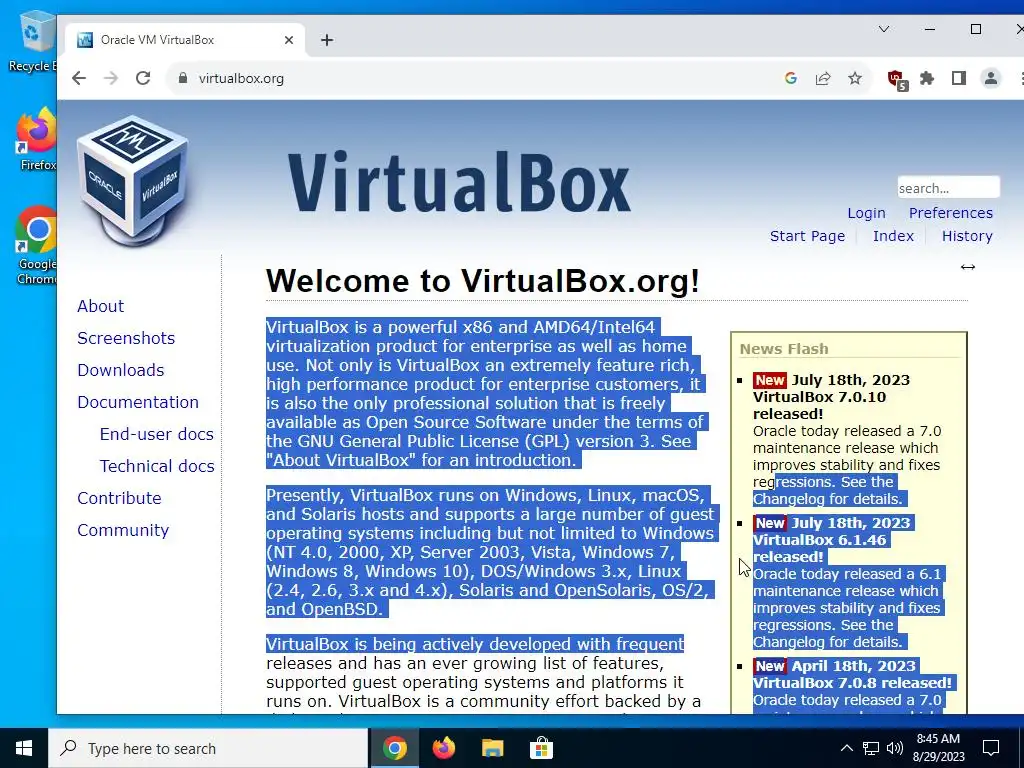Click the VirtualBox cube logo
This screenshot has width=1024, height=768.
(133, 180)
